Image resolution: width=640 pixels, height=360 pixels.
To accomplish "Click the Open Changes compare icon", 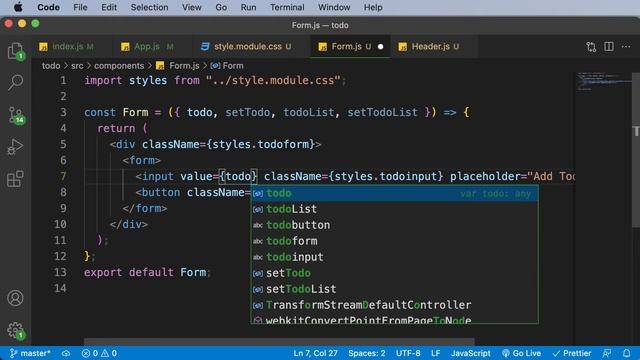I will (x=591, y=47).
